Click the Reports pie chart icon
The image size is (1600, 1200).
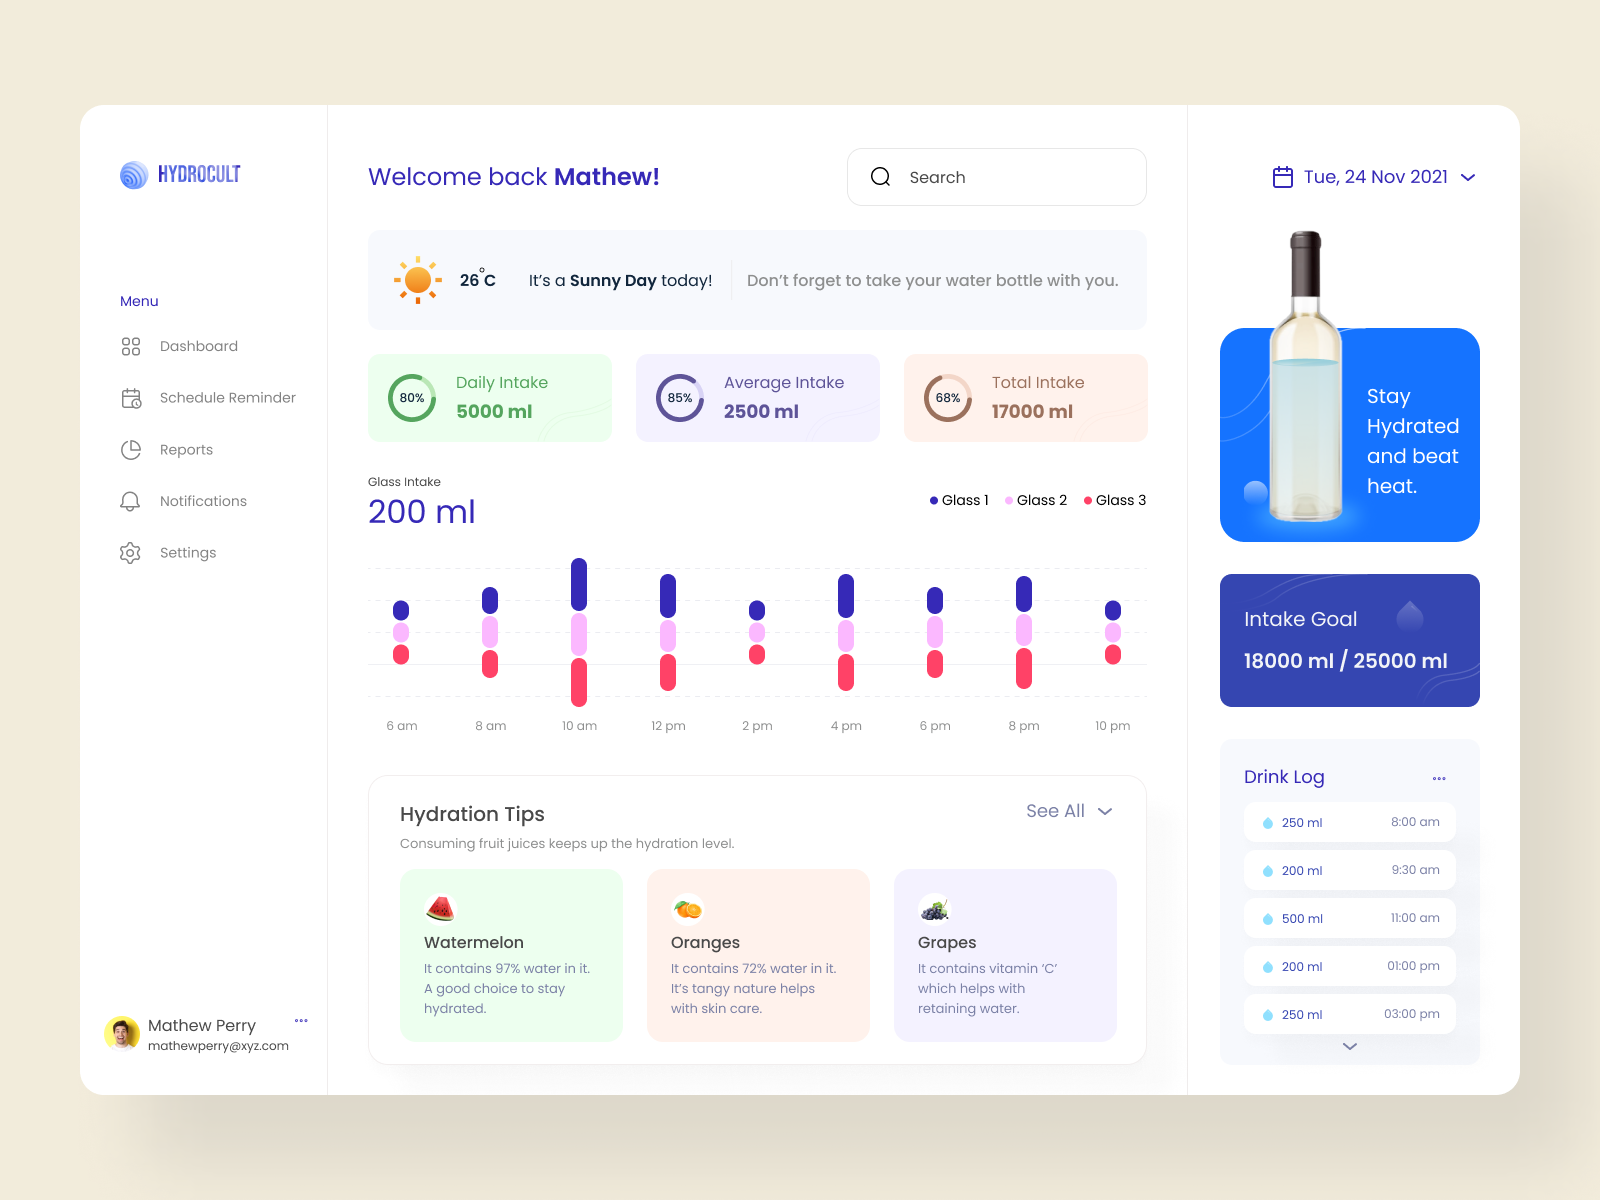131,450
